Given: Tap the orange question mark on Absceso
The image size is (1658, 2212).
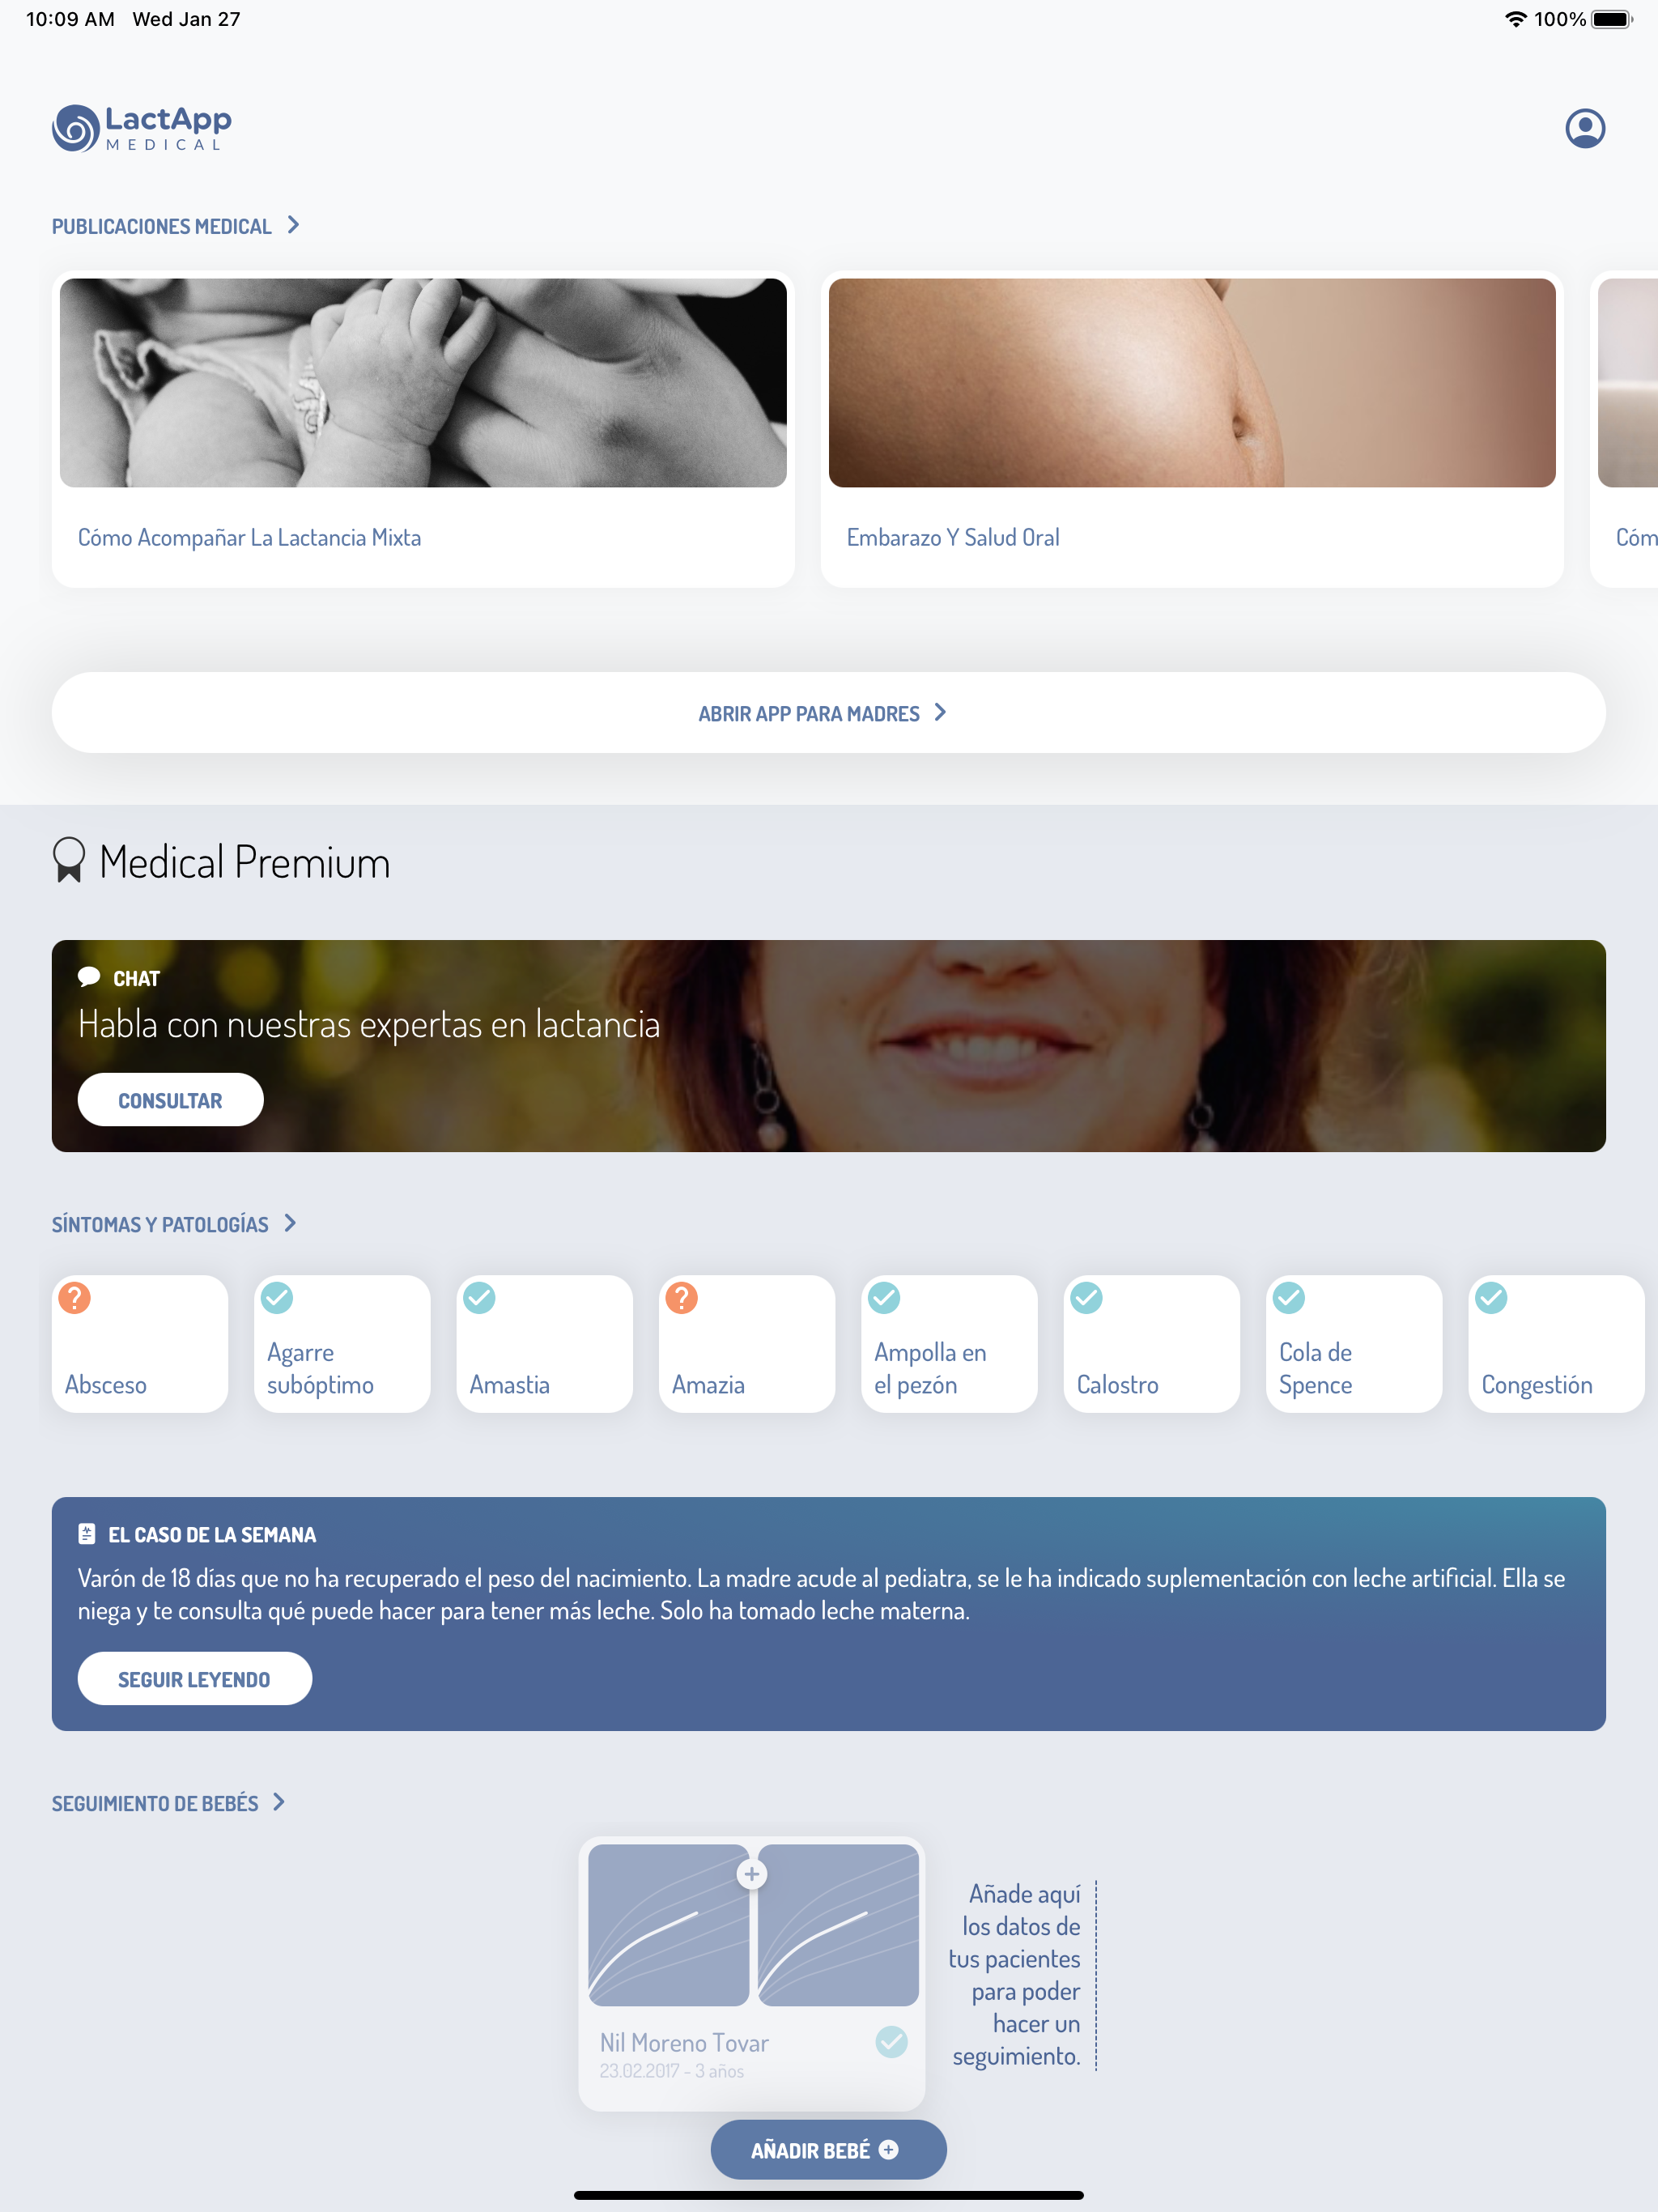Looking at the screenshot, I should point(75,1297).
